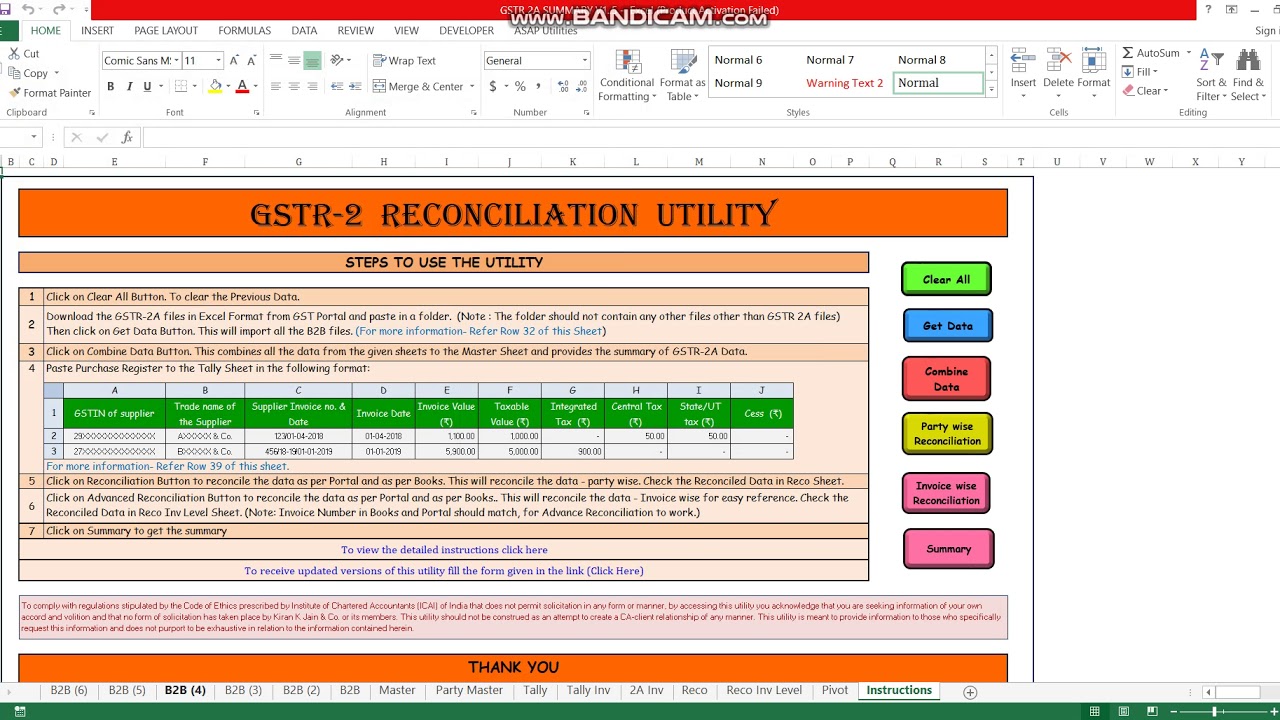
Task: Center text horizontally in the cell
Action: 294,87
